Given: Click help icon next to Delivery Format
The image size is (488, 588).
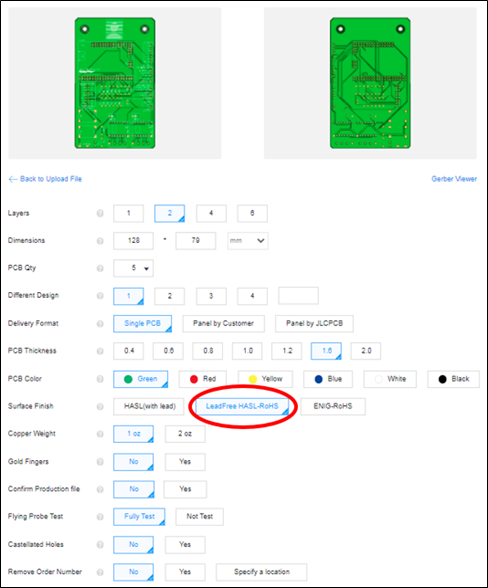Looking at the screenshot, I should pyautogui.click(x=100, y=324).
